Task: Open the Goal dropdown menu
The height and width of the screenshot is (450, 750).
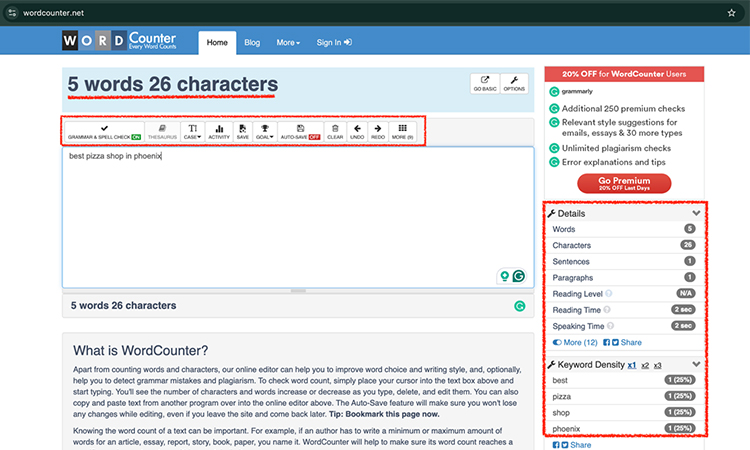Action: [264, 131]
